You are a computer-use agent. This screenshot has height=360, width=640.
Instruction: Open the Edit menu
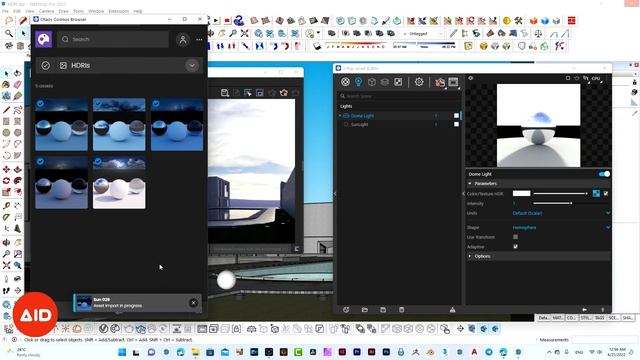coord(17,11)
